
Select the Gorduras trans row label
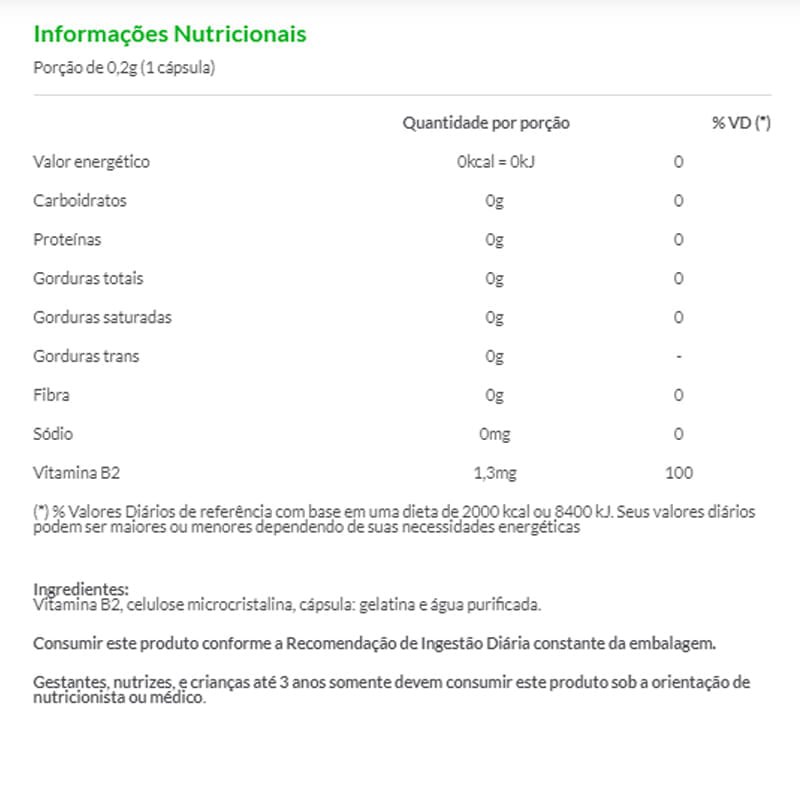86,357
